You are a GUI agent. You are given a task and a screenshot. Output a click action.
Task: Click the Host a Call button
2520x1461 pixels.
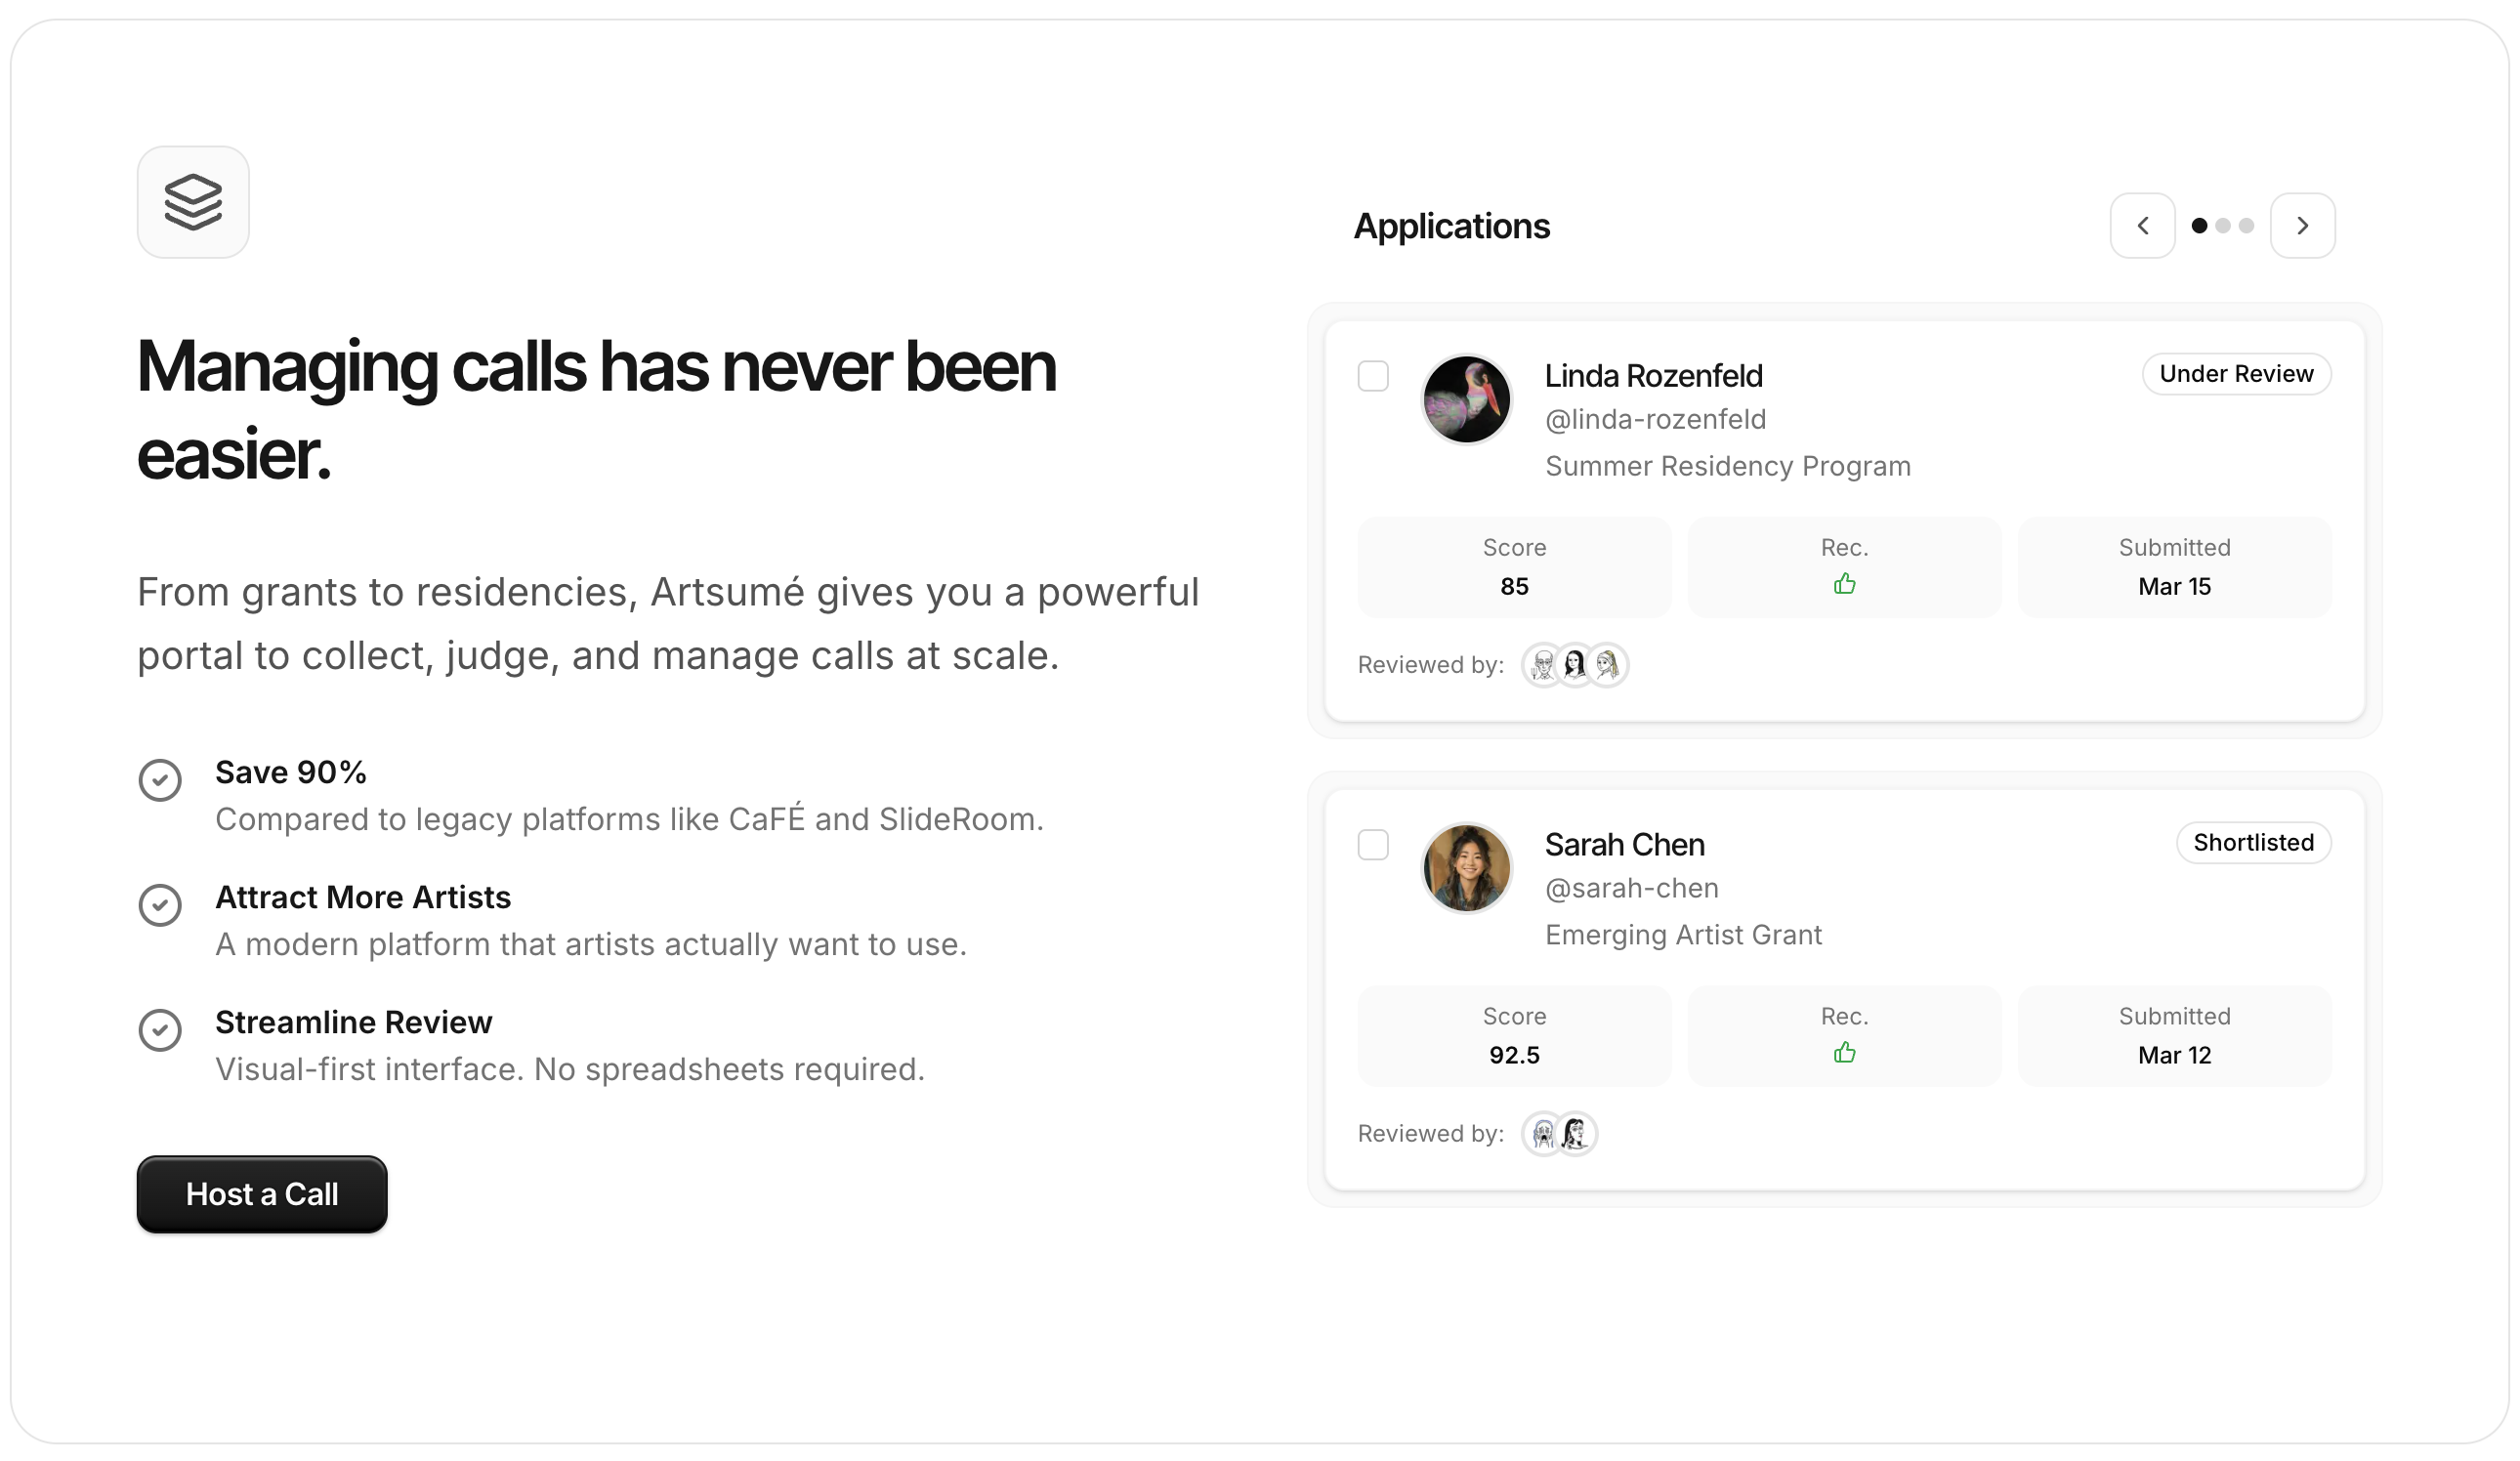click(x=262, y=1194)
